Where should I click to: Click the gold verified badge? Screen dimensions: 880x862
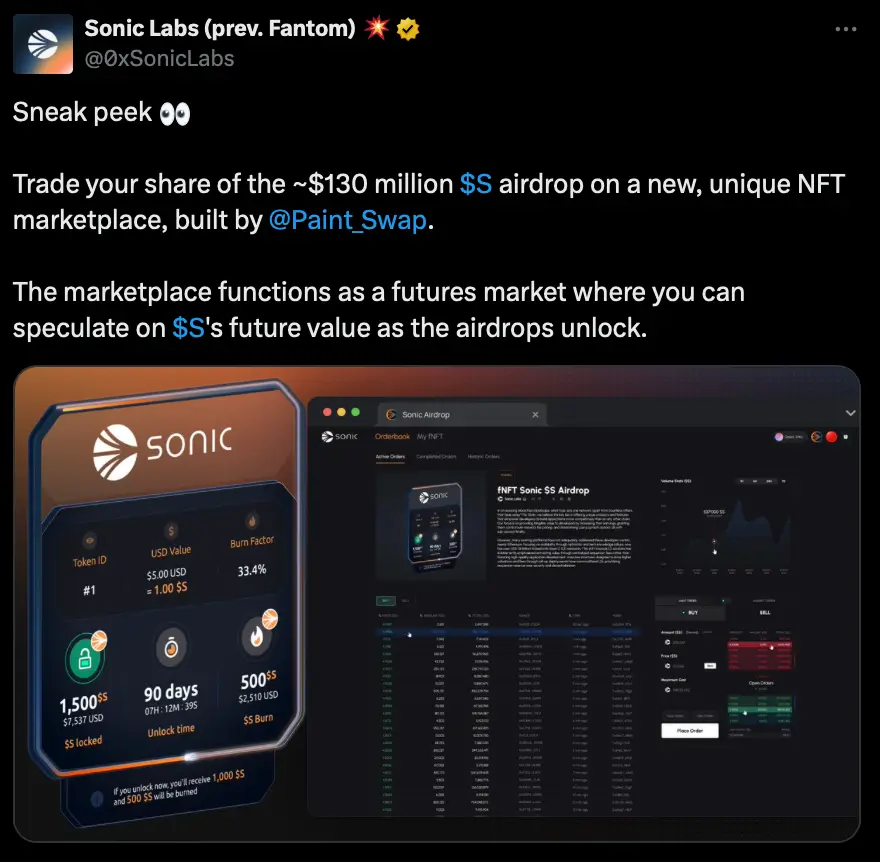coord(408,29)
